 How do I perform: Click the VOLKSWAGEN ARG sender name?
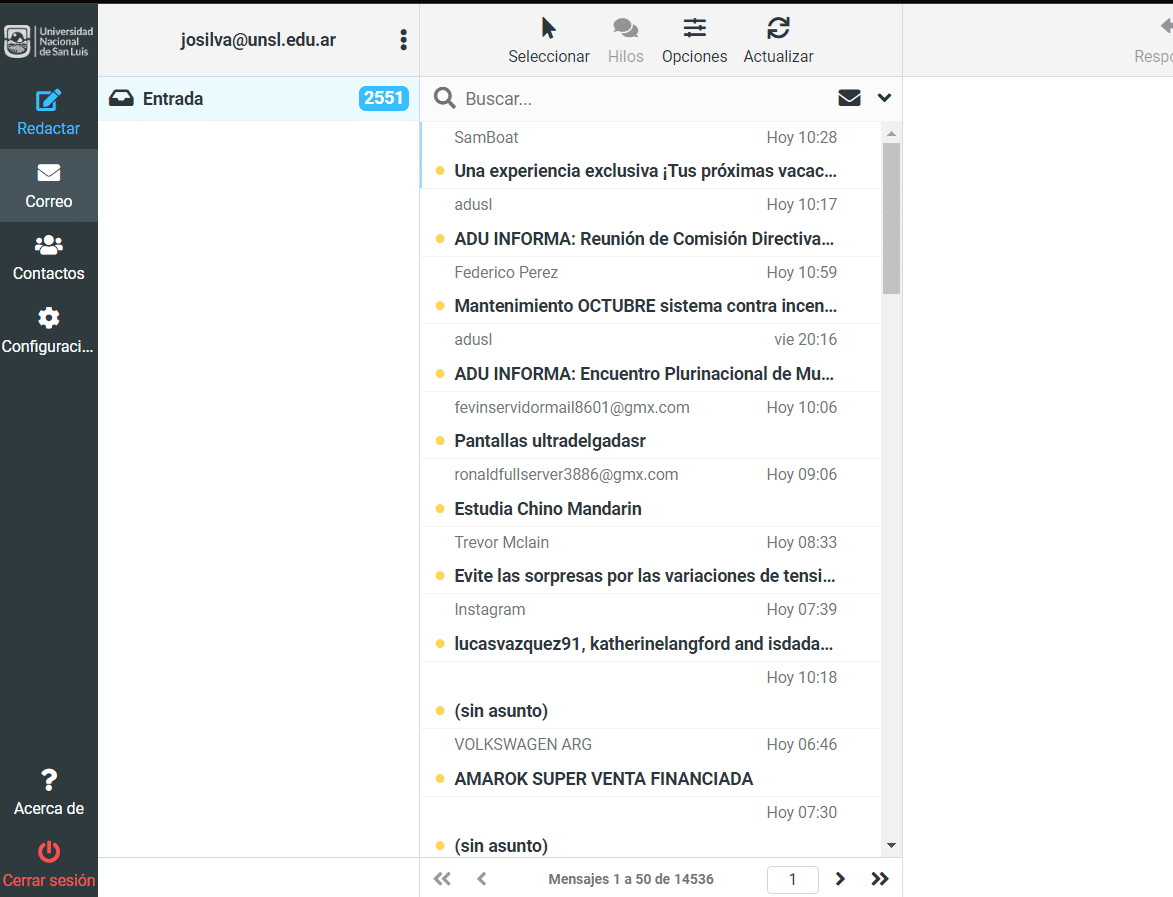tap(523, 744)
